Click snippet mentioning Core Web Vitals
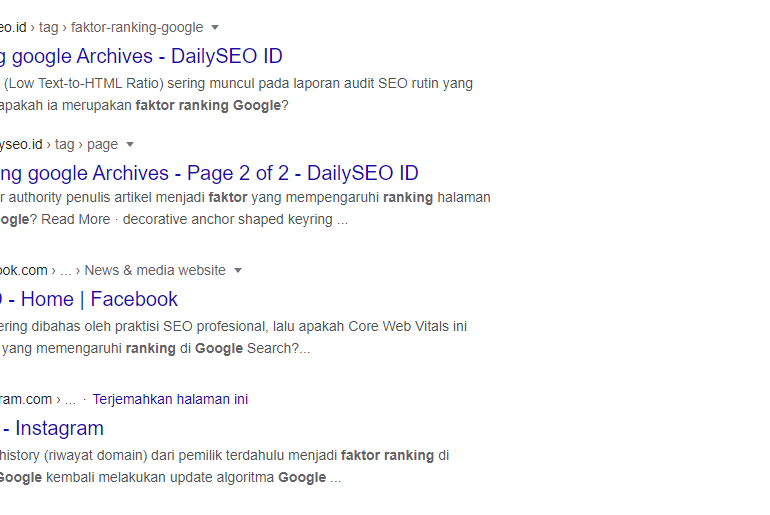The height and width of the screenshot is (515, 770). [233, 326]
